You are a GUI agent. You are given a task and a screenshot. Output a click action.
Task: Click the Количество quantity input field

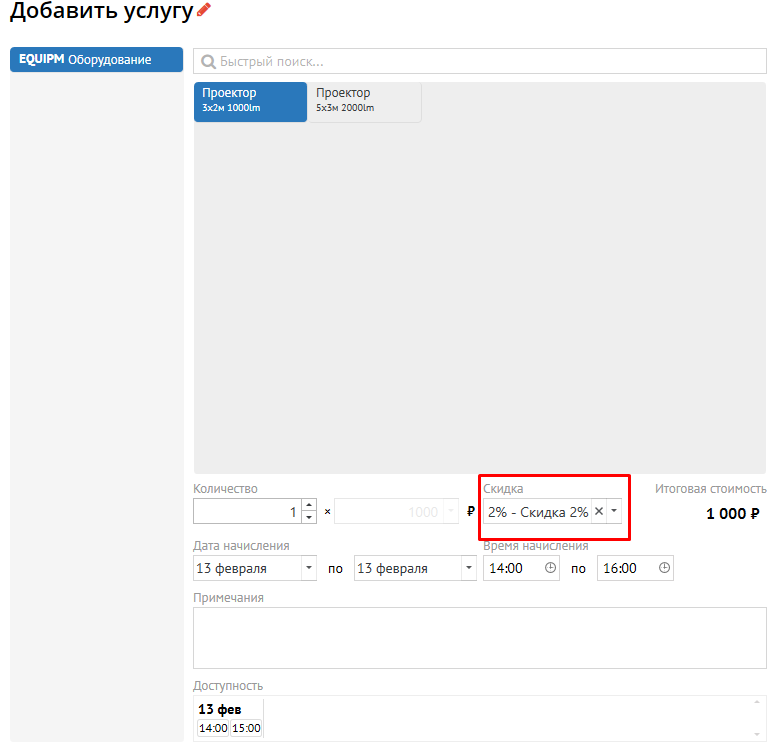tap(247, 511)
